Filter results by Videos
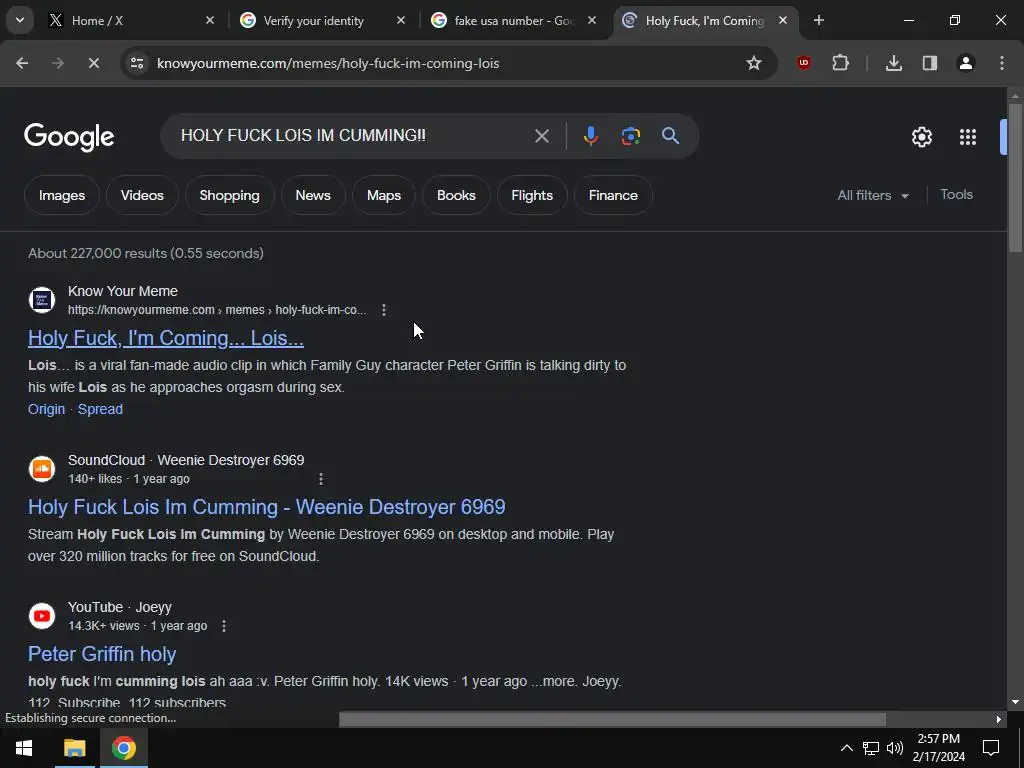 tap(142, 195)
